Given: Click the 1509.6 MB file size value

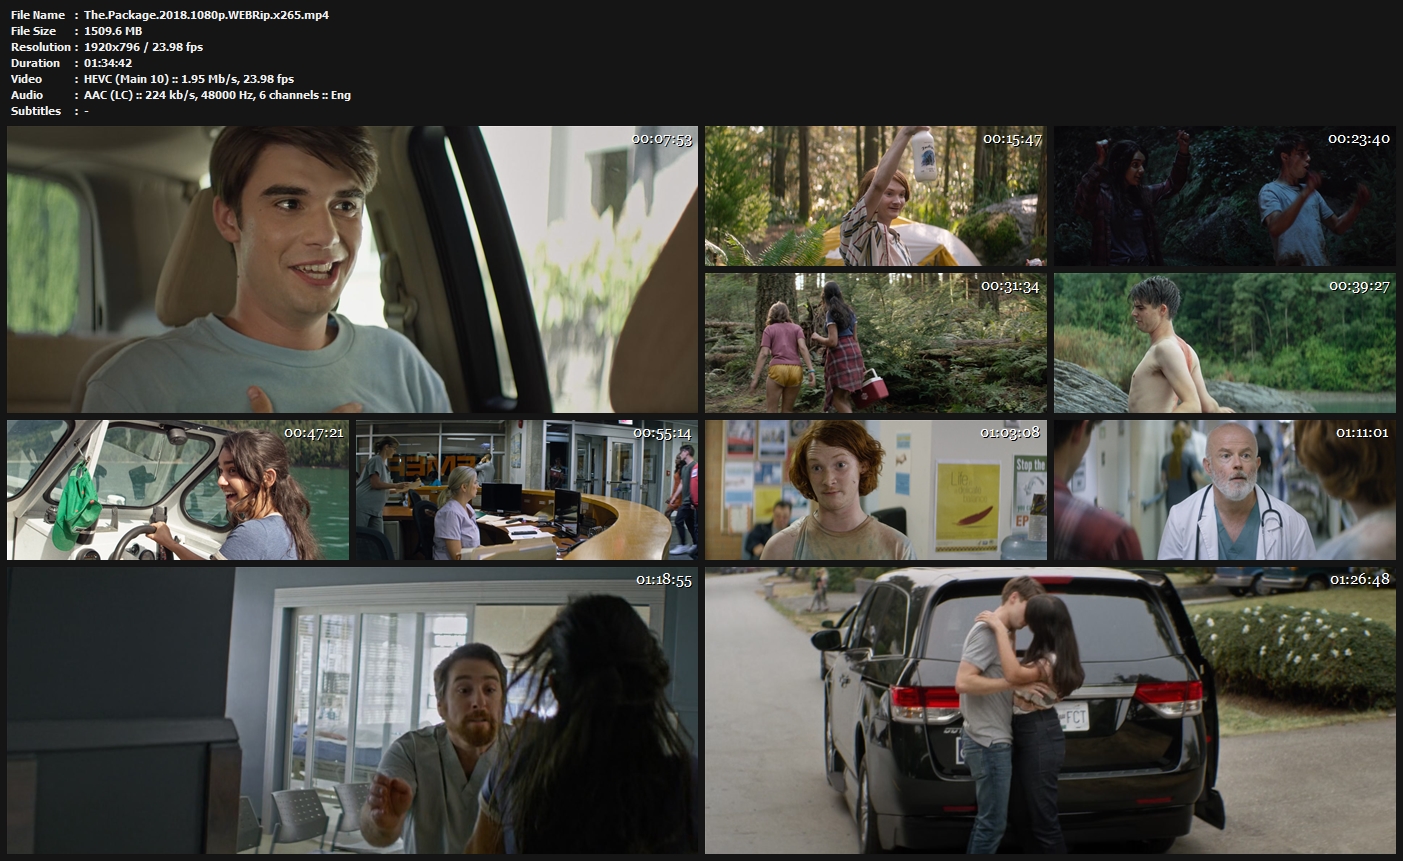Looking at the screenshot, I should coord(113,31).
